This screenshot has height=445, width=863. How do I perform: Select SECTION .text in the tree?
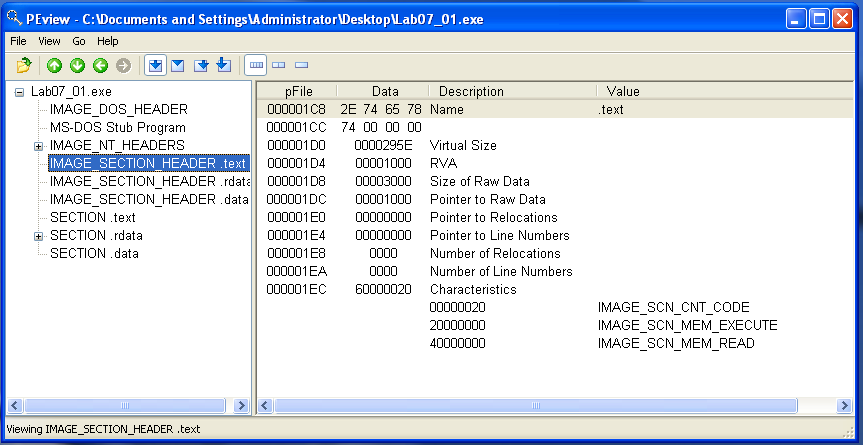[x=92, y=217]
